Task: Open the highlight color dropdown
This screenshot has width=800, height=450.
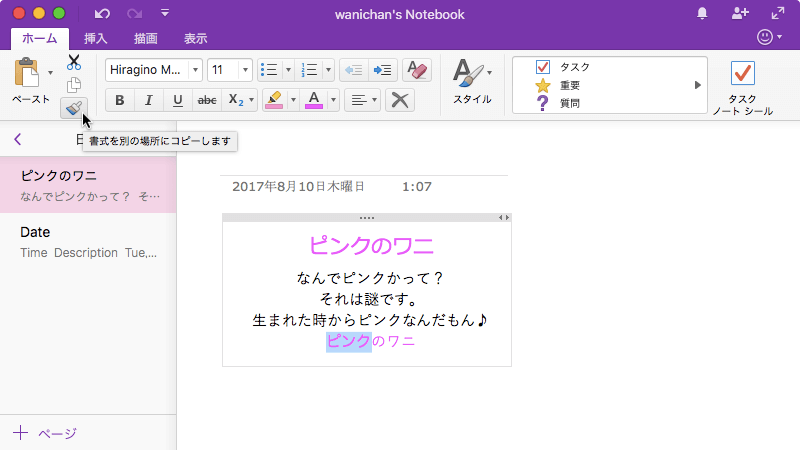Action: tap(293, 100)
